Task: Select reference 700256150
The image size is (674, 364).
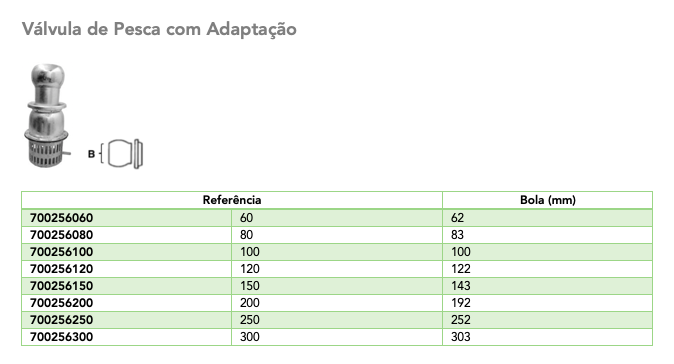Action: click(x=61, y=286)
